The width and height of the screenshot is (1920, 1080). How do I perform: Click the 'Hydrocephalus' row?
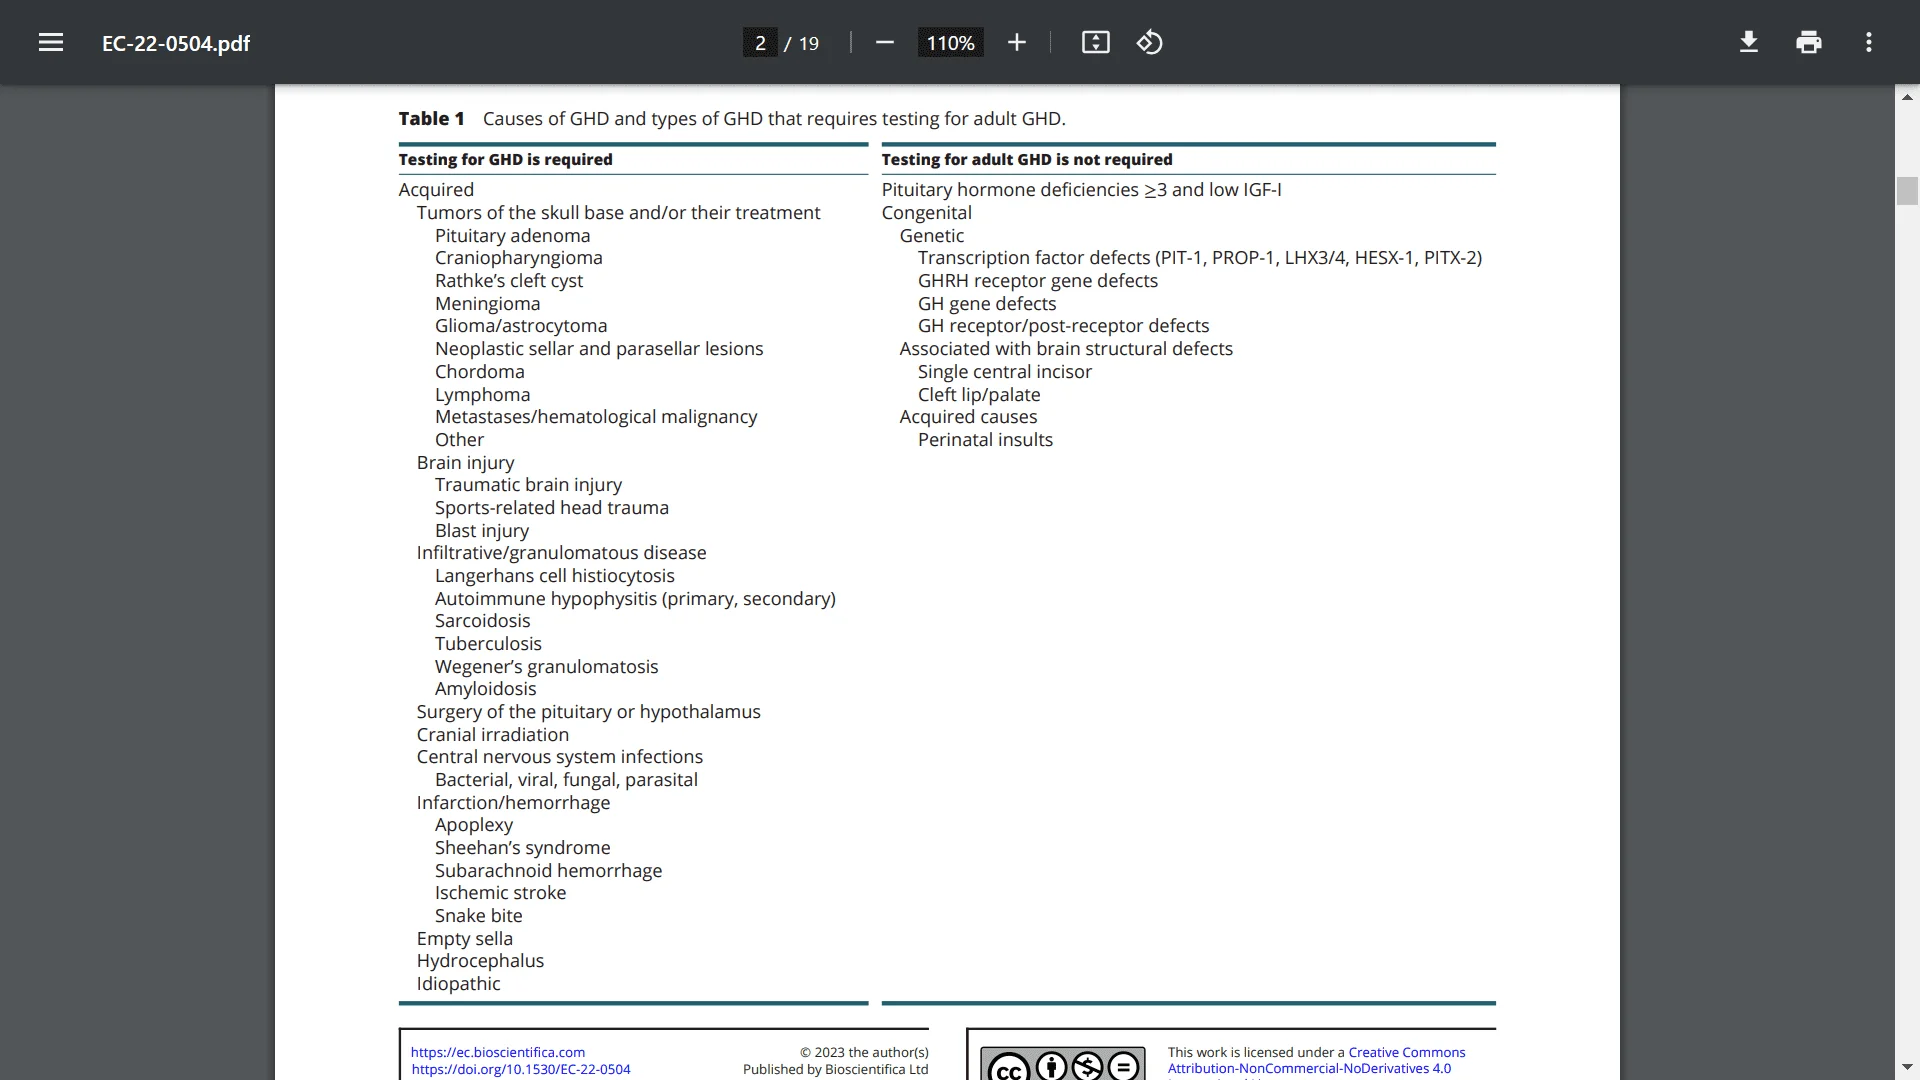(x=480, y=960)
